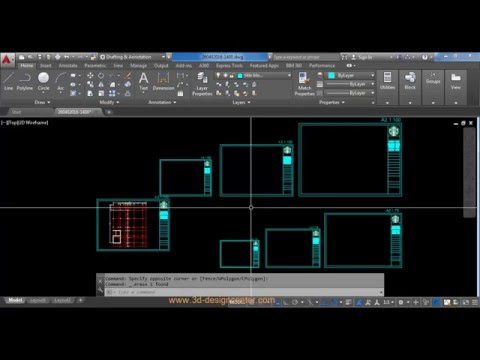This screenshot has height=360, width=480.
Task: Switch to the Annotate ribbon tab
Action: (68, 66)
